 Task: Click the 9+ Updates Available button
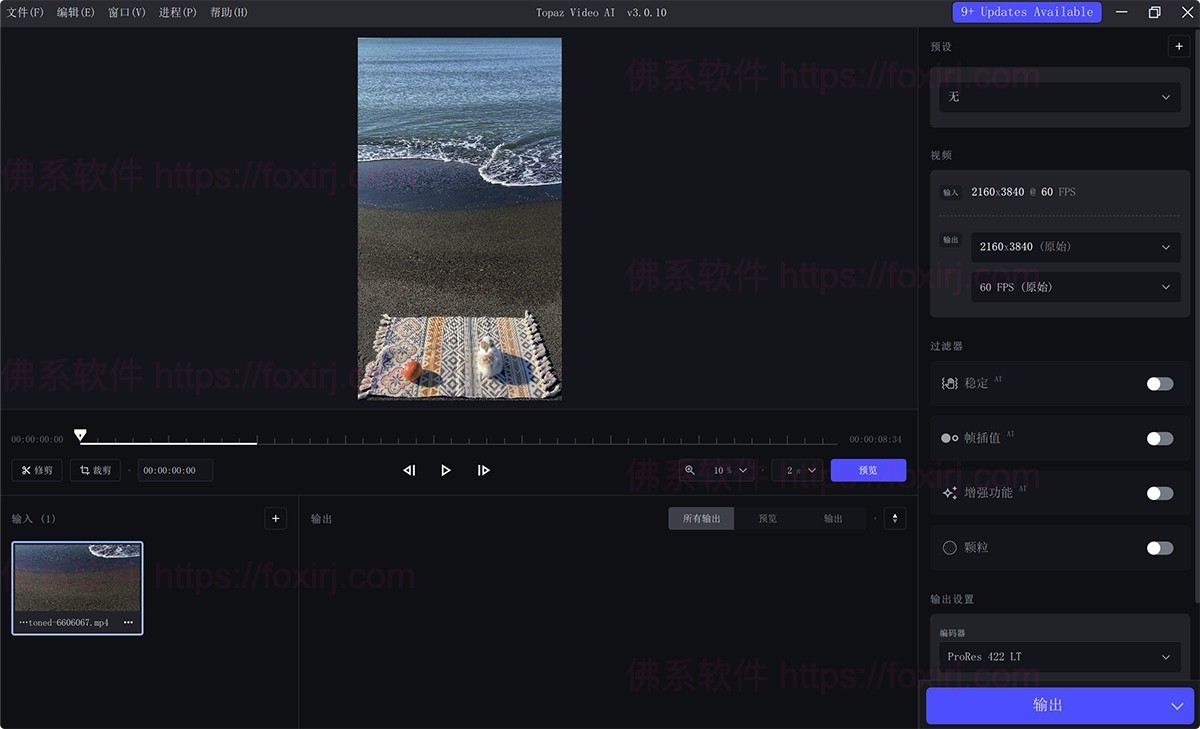click(1026, 12)
